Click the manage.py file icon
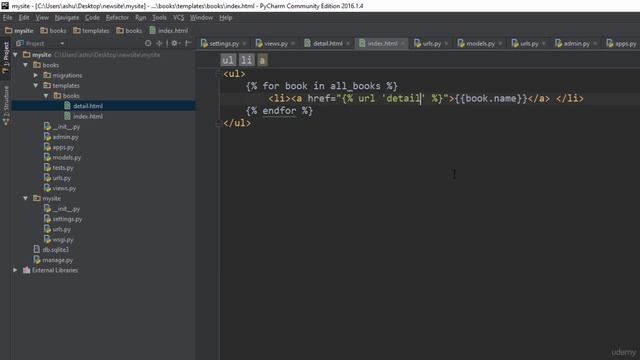The image size is (640, 360). coord(37,260)
